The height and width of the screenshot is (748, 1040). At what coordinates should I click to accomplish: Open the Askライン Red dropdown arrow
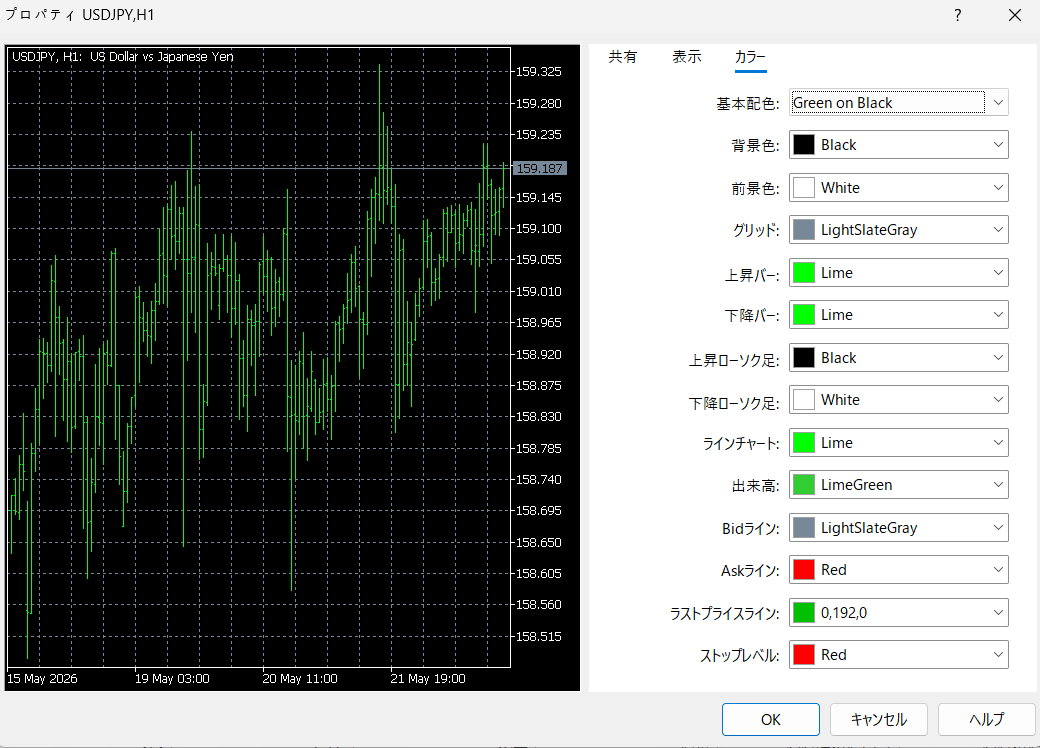(998, 570)
